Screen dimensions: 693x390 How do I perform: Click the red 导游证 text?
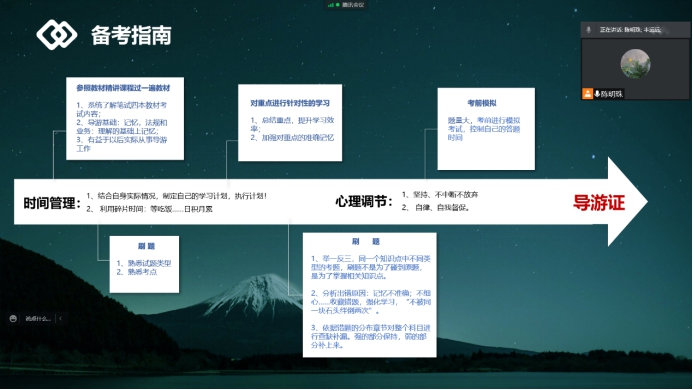pyautogui.click(x=599, y=203)
